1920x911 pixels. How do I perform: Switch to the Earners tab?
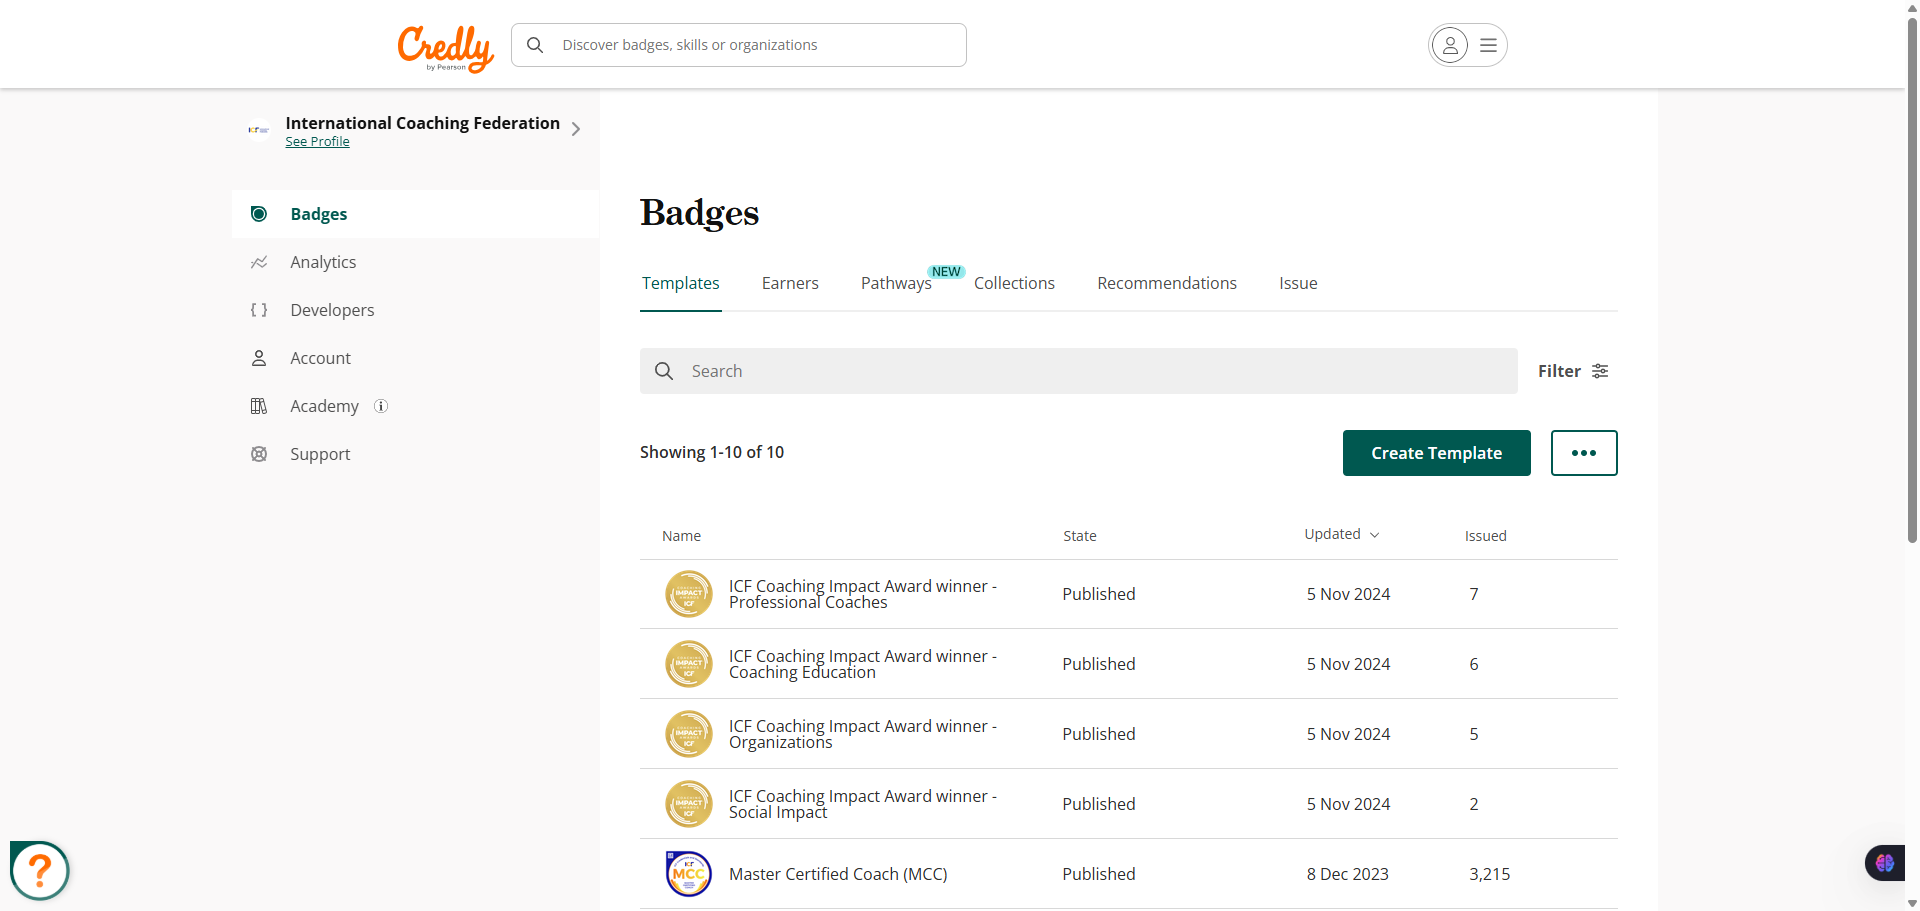click(x=790, y=283)
